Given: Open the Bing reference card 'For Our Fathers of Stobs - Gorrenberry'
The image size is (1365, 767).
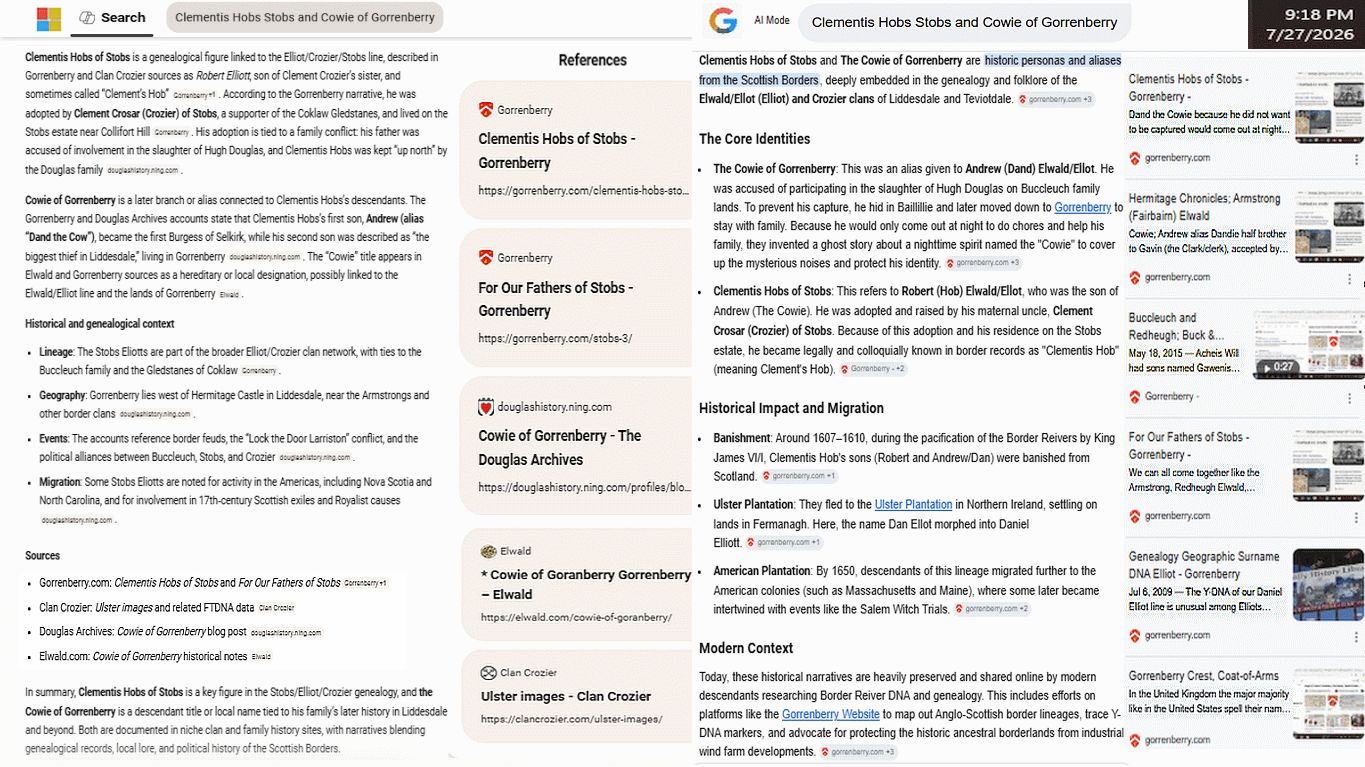Looking at the screenshot, I should pos(577,298).
